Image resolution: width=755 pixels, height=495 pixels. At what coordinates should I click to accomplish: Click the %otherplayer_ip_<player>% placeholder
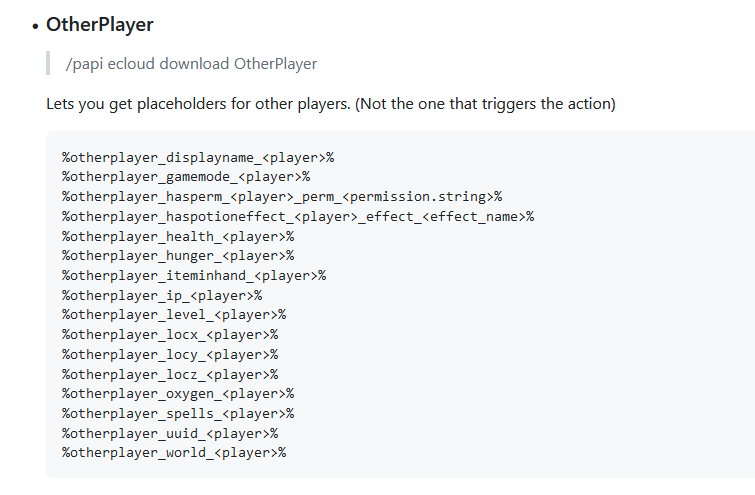pyautogui.click(x=162, y=295)
